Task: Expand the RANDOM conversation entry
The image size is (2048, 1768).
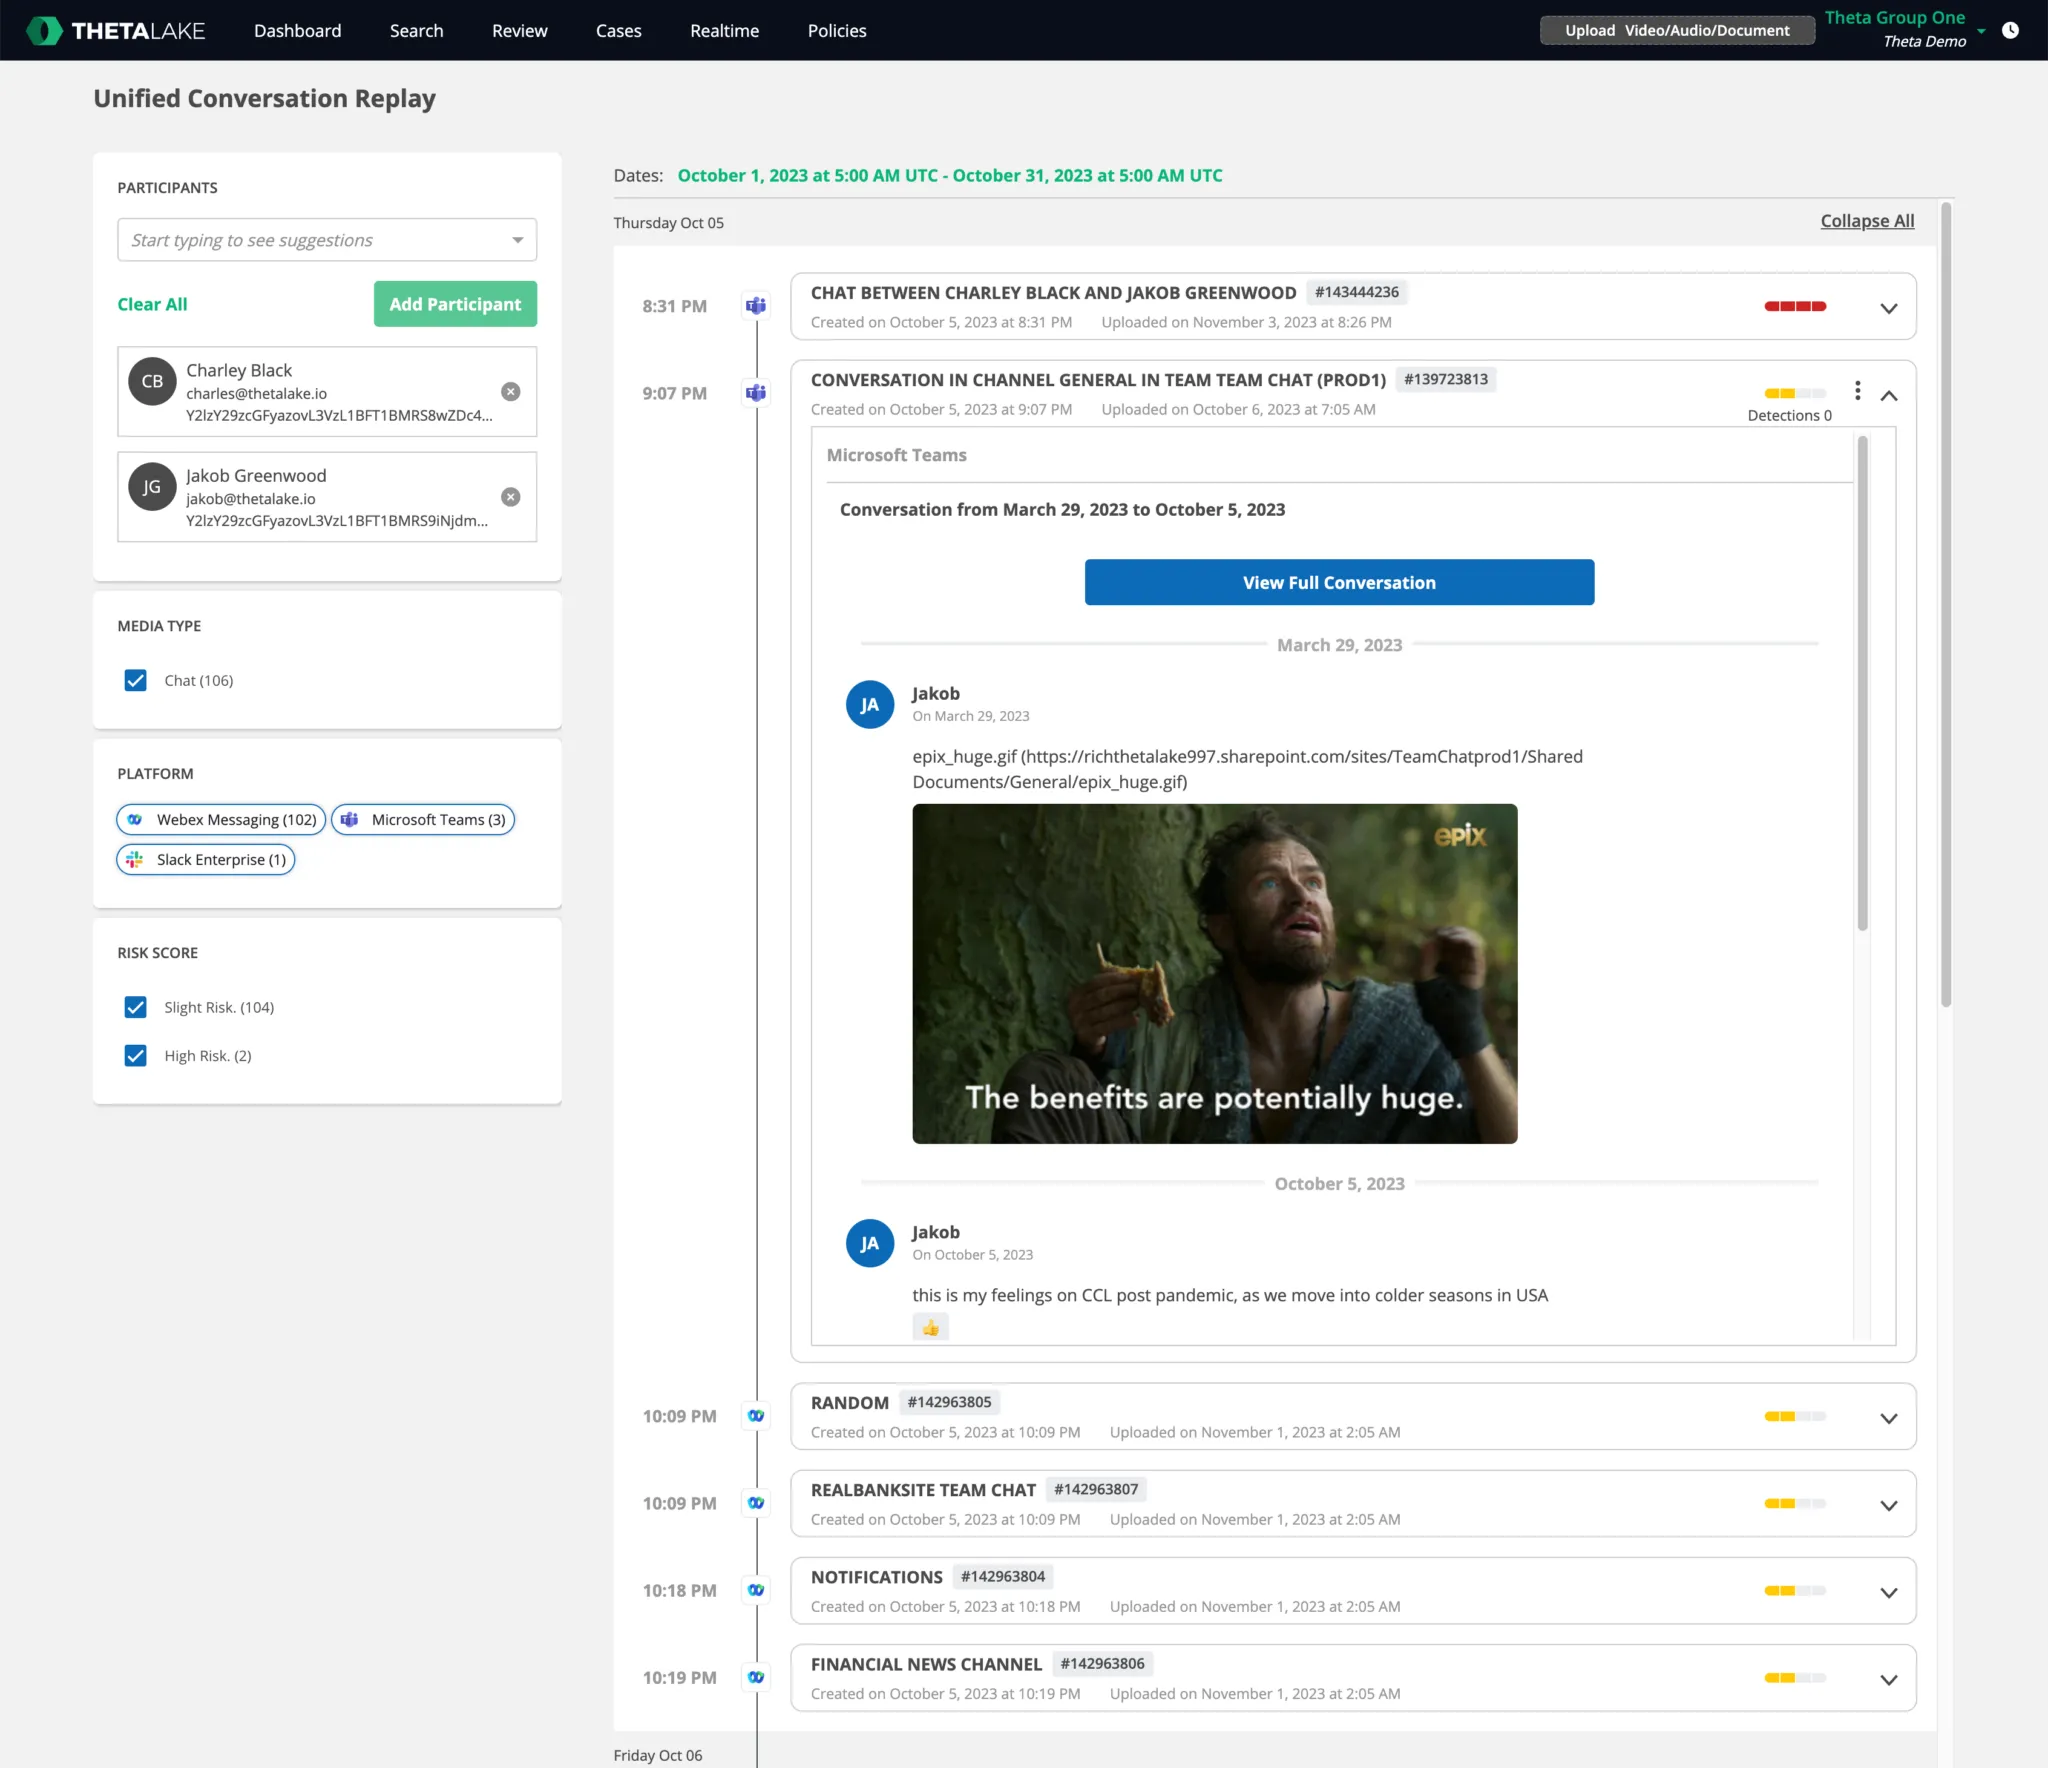Action: (1889, 1418)
